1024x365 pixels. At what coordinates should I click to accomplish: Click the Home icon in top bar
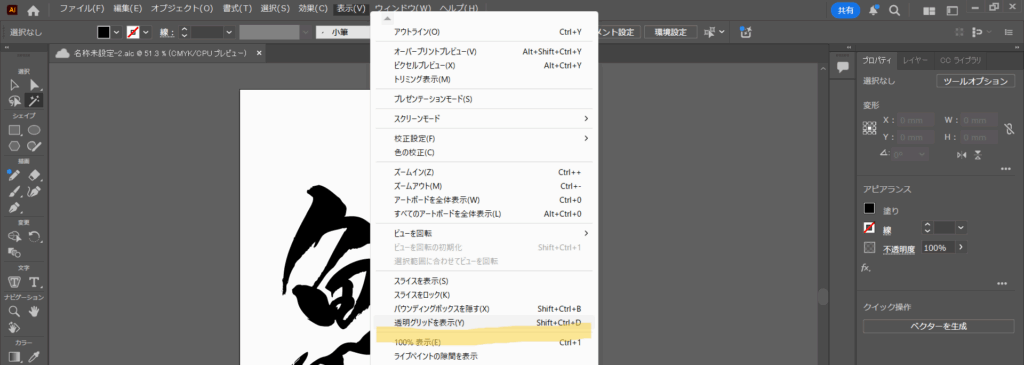click(x=33, y=10)
